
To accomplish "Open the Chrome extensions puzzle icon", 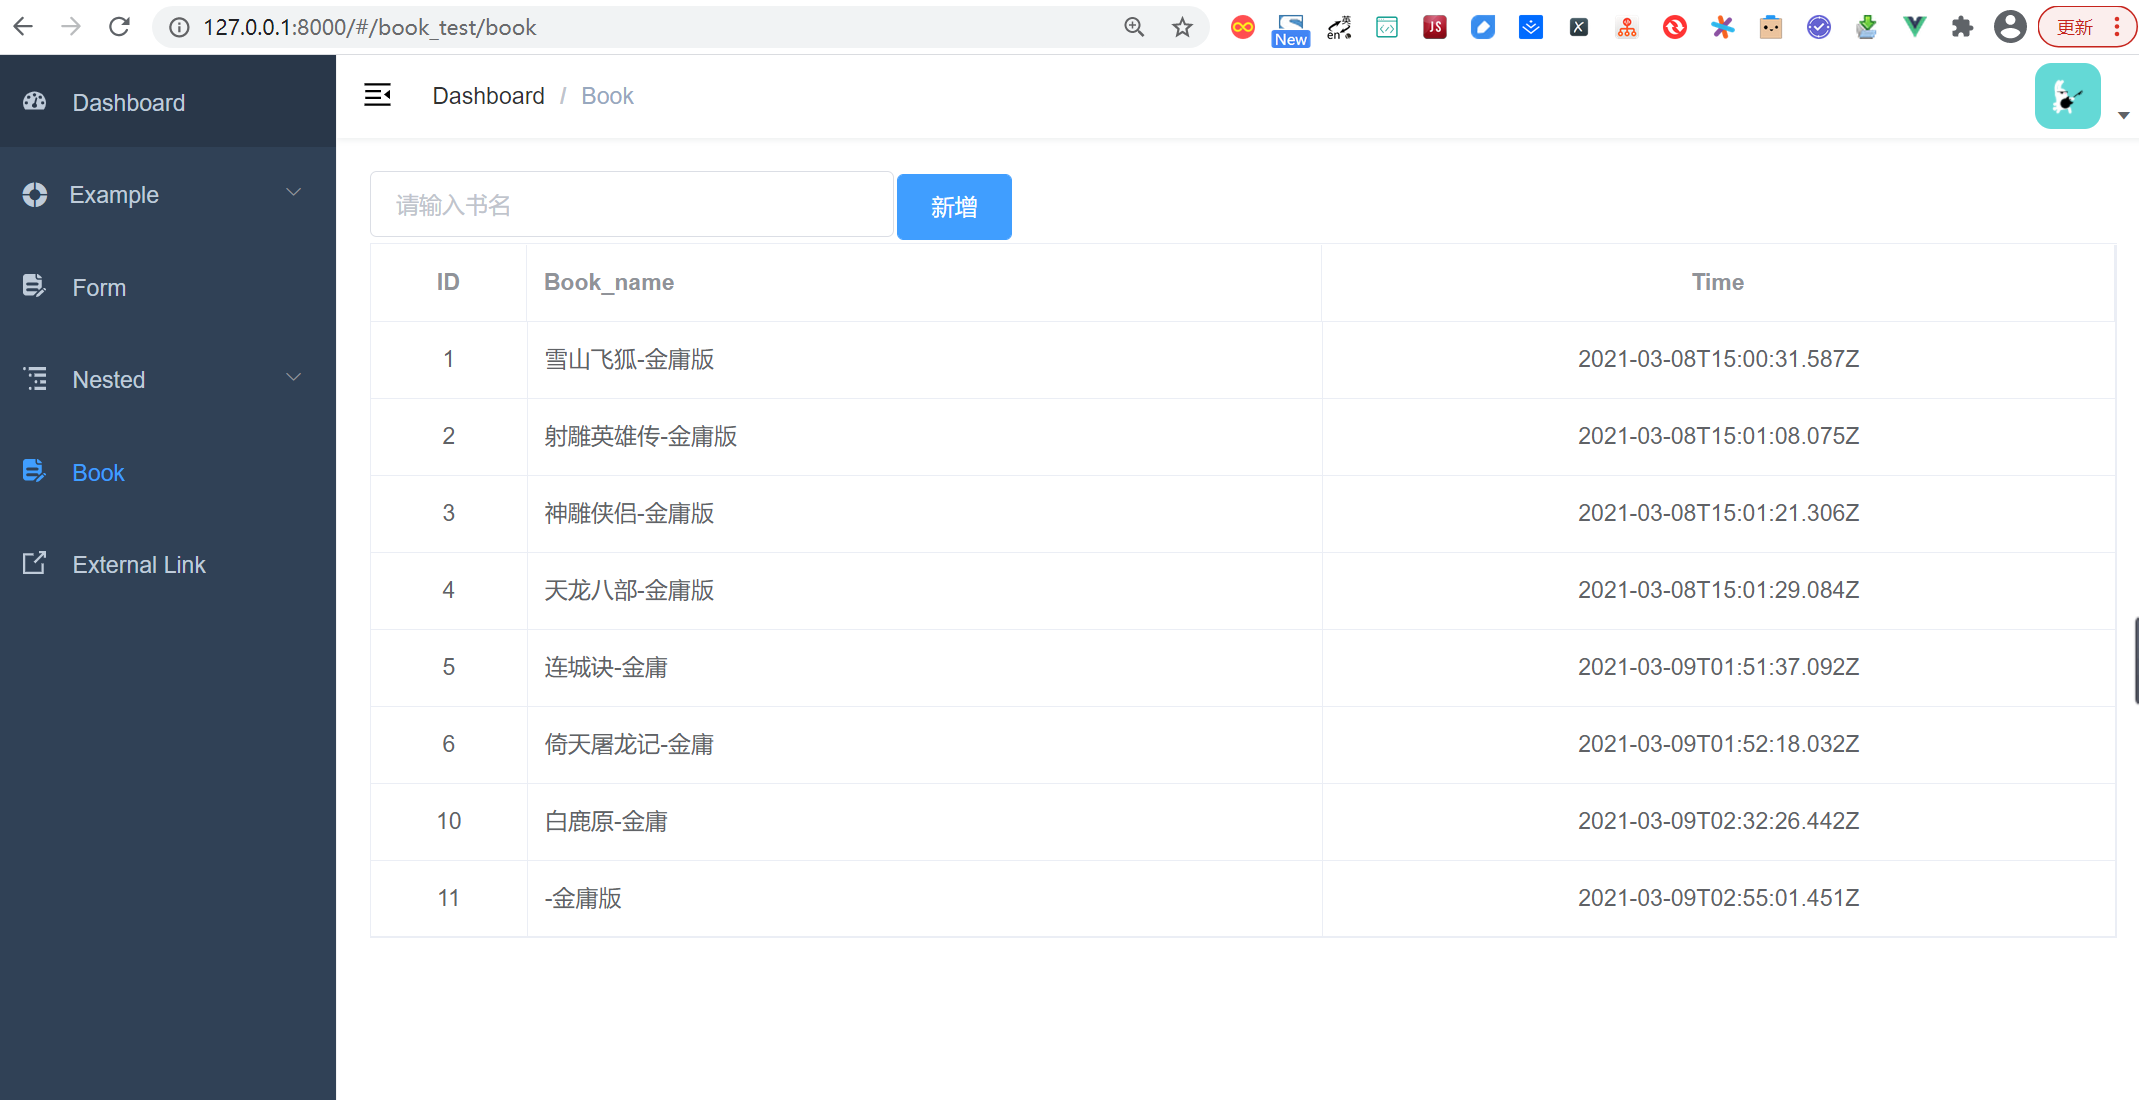I will tap(1962, 27).
